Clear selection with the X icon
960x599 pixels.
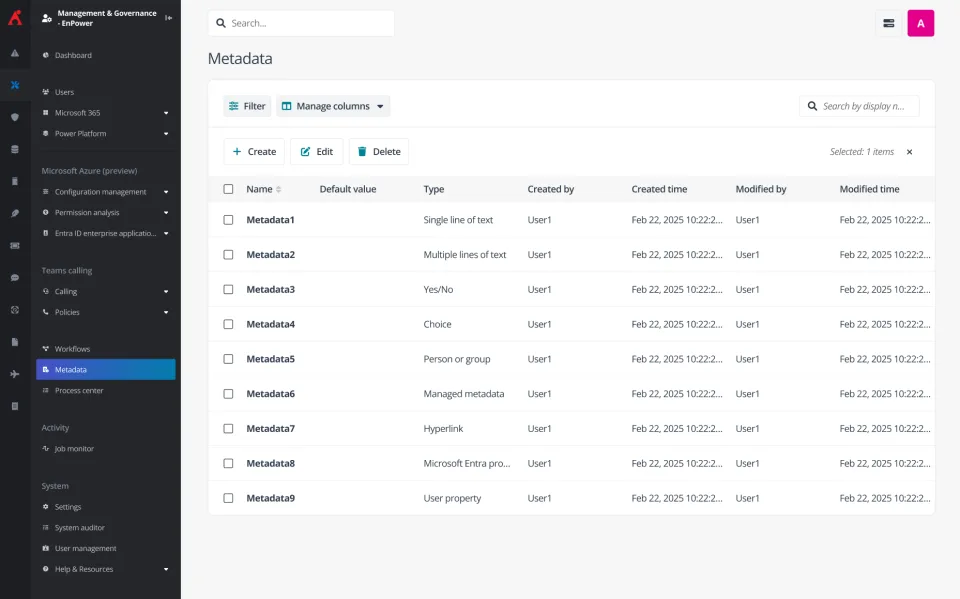pos(909,152)
